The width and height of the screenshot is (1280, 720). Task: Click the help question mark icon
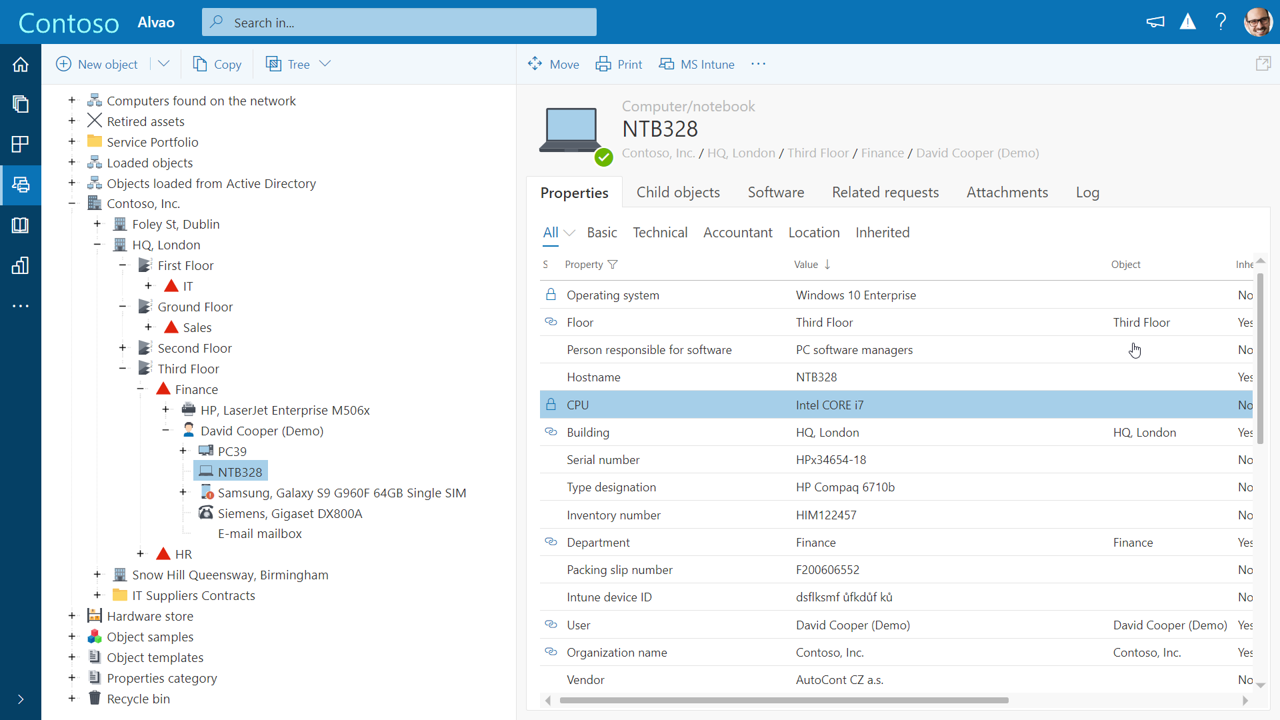[1221, 21]
